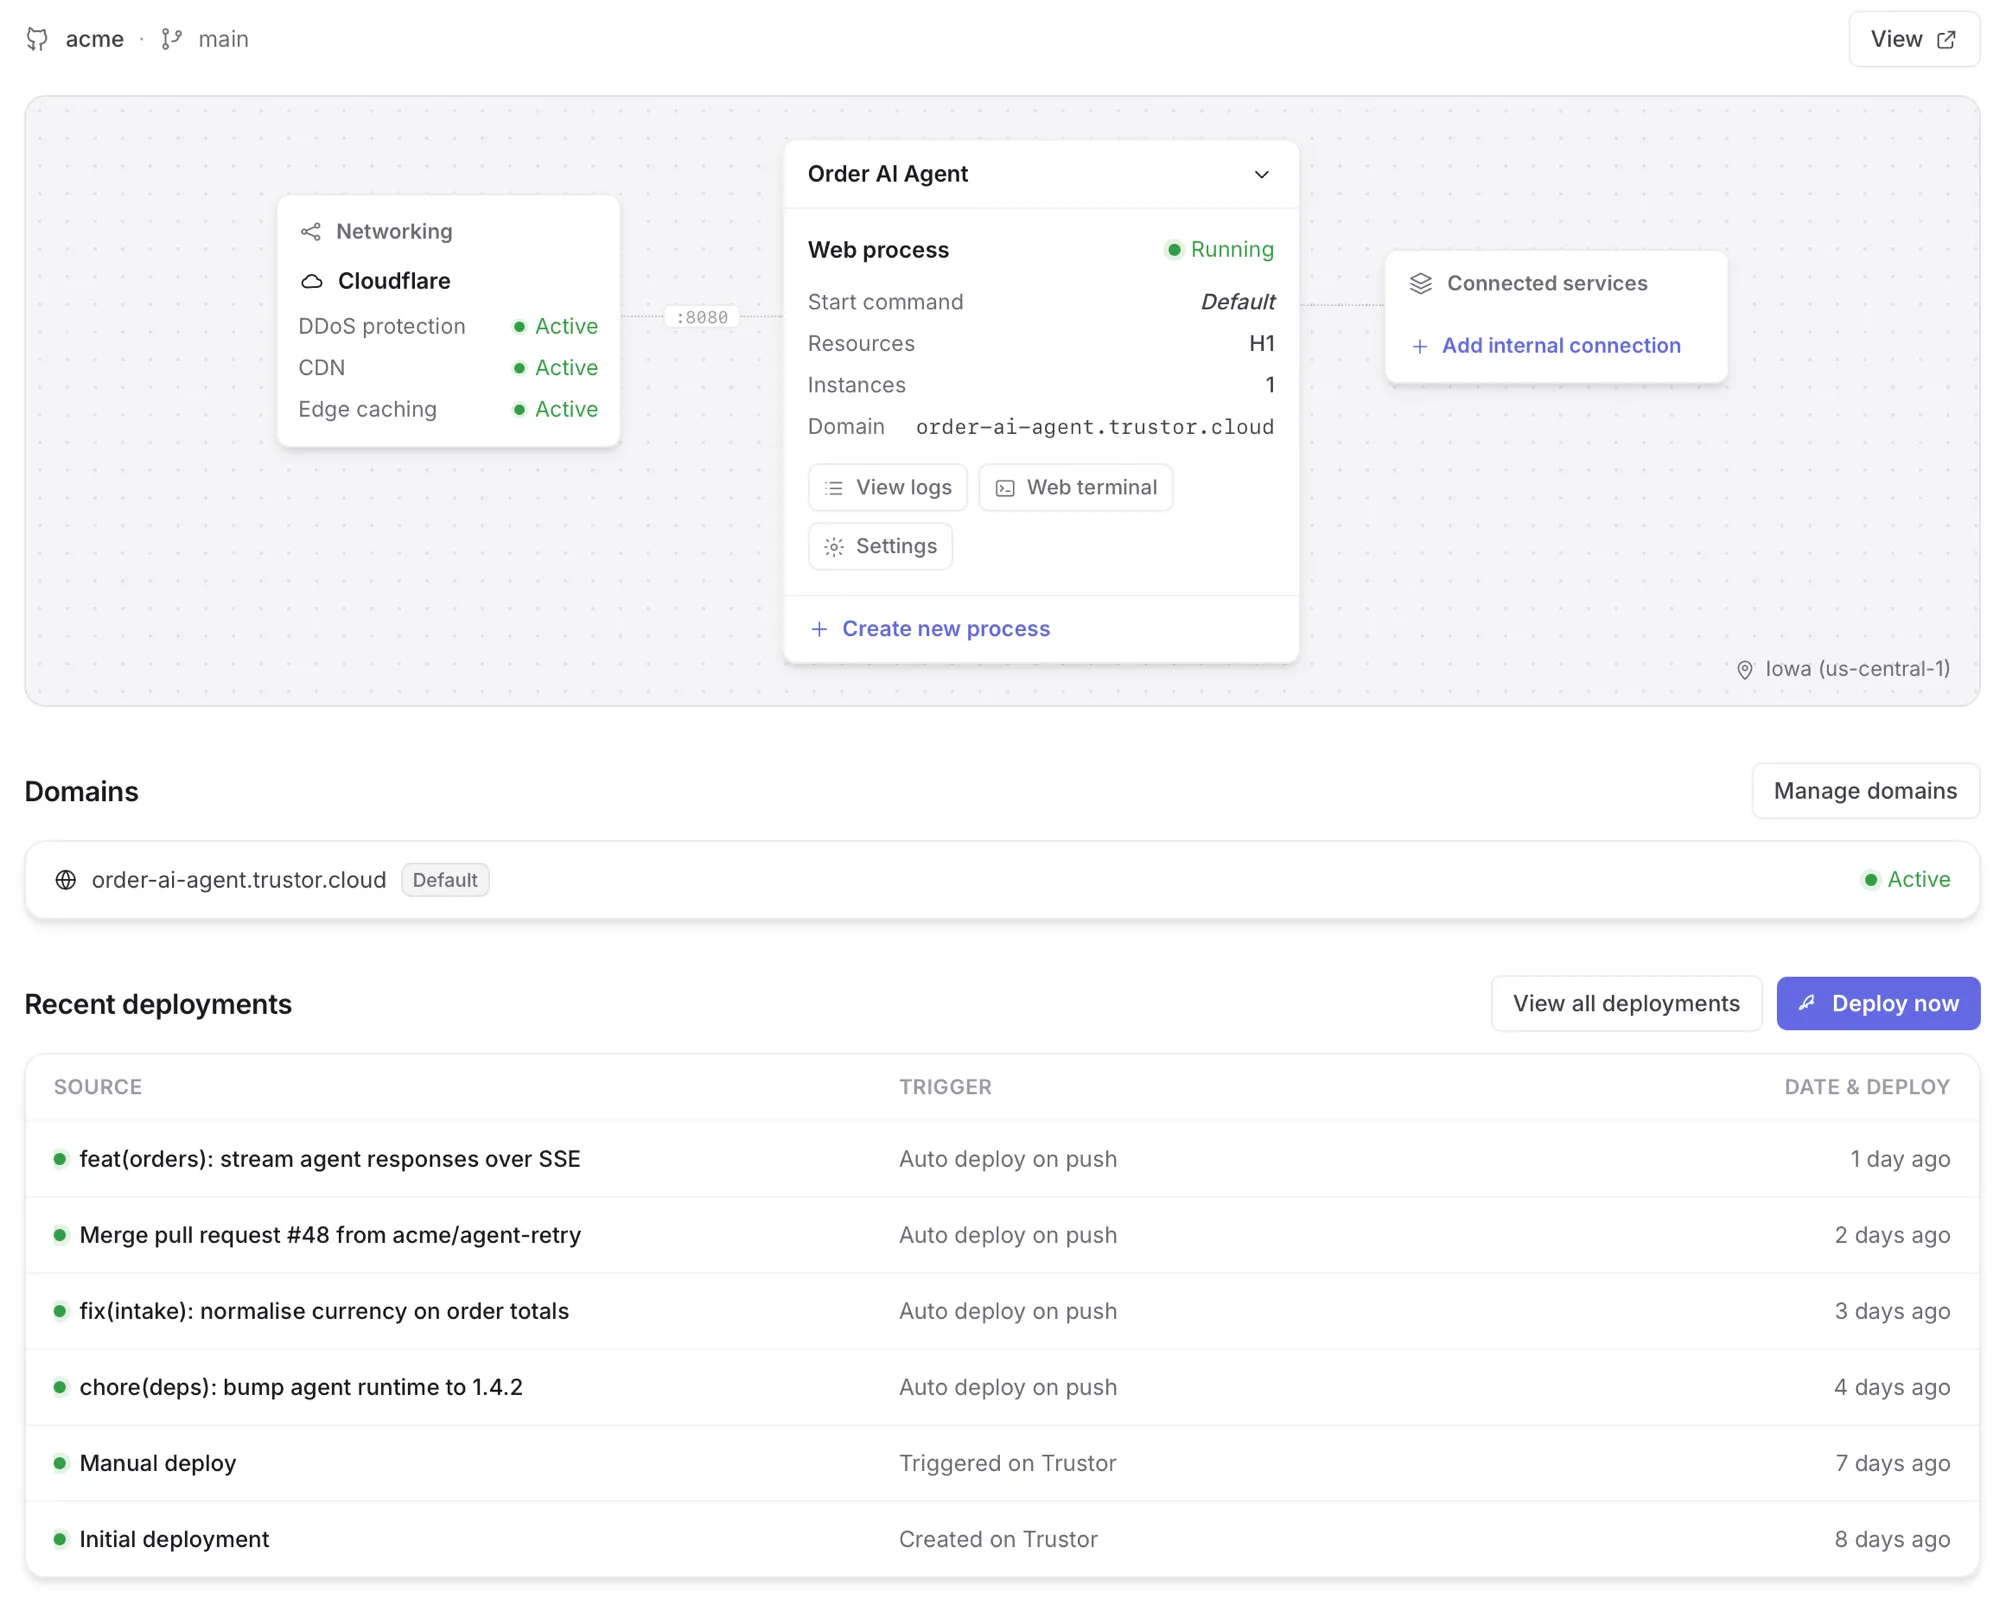This screenshot has width=2000, height=1599.
Task: Click the TRIGGER column header
Action: pos(945,1087)
